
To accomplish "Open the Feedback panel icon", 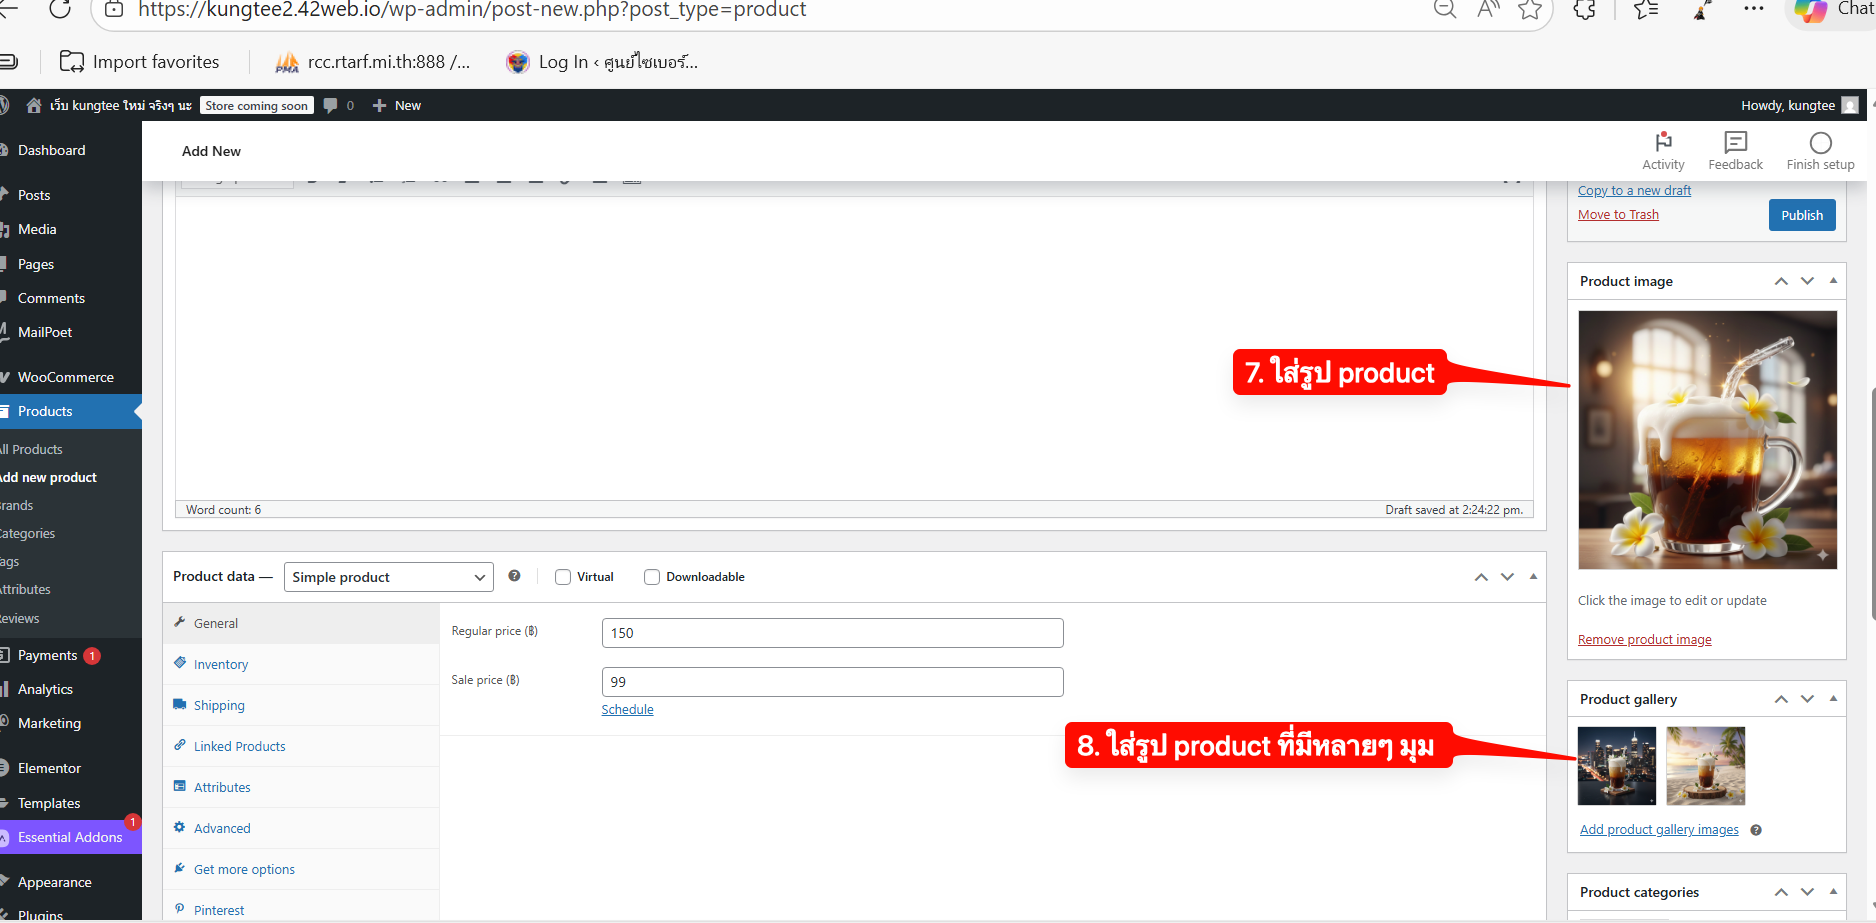I will coord(1735,142).
